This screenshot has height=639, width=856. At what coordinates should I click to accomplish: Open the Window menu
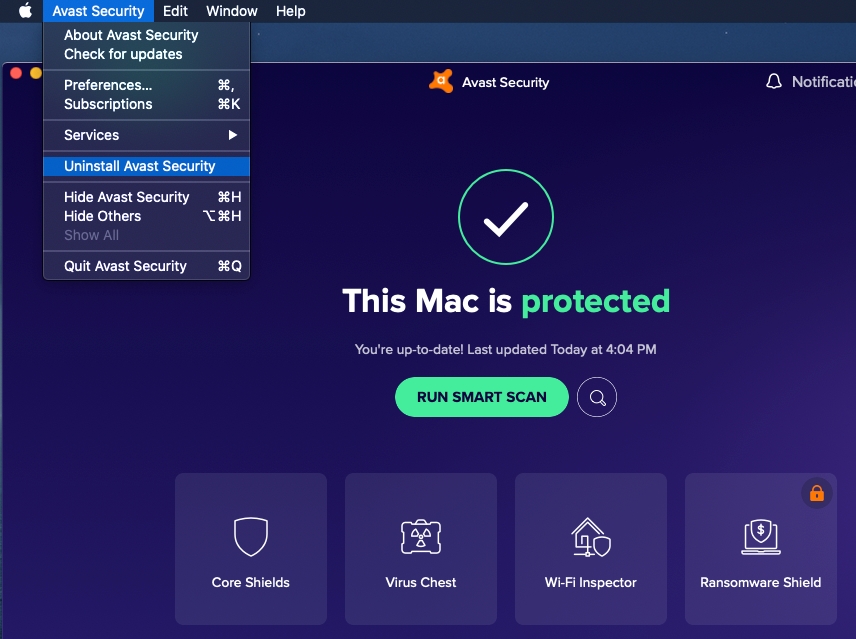[231, 11]
